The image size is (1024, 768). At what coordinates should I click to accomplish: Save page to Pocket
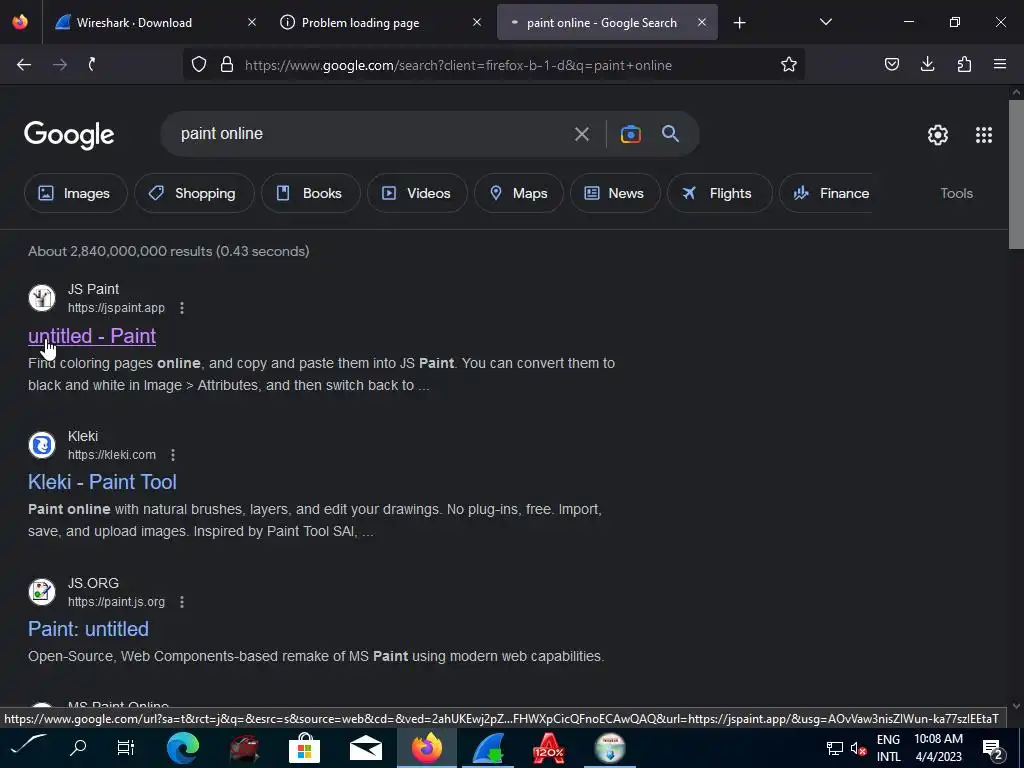(x=892, y=65)
